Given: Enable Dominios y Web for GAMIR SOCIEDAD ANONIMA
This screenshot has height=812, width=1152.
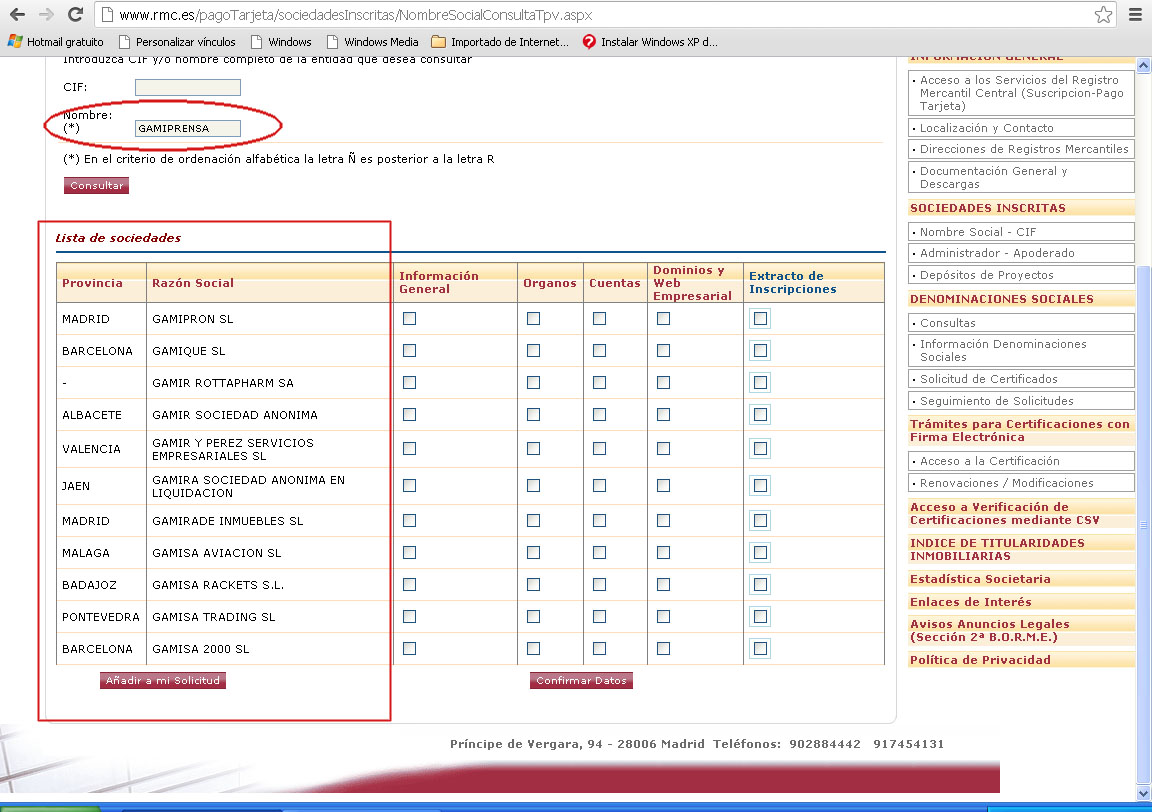Looking at the screenshot, I should pyautogui.click(x=663, y=414).
